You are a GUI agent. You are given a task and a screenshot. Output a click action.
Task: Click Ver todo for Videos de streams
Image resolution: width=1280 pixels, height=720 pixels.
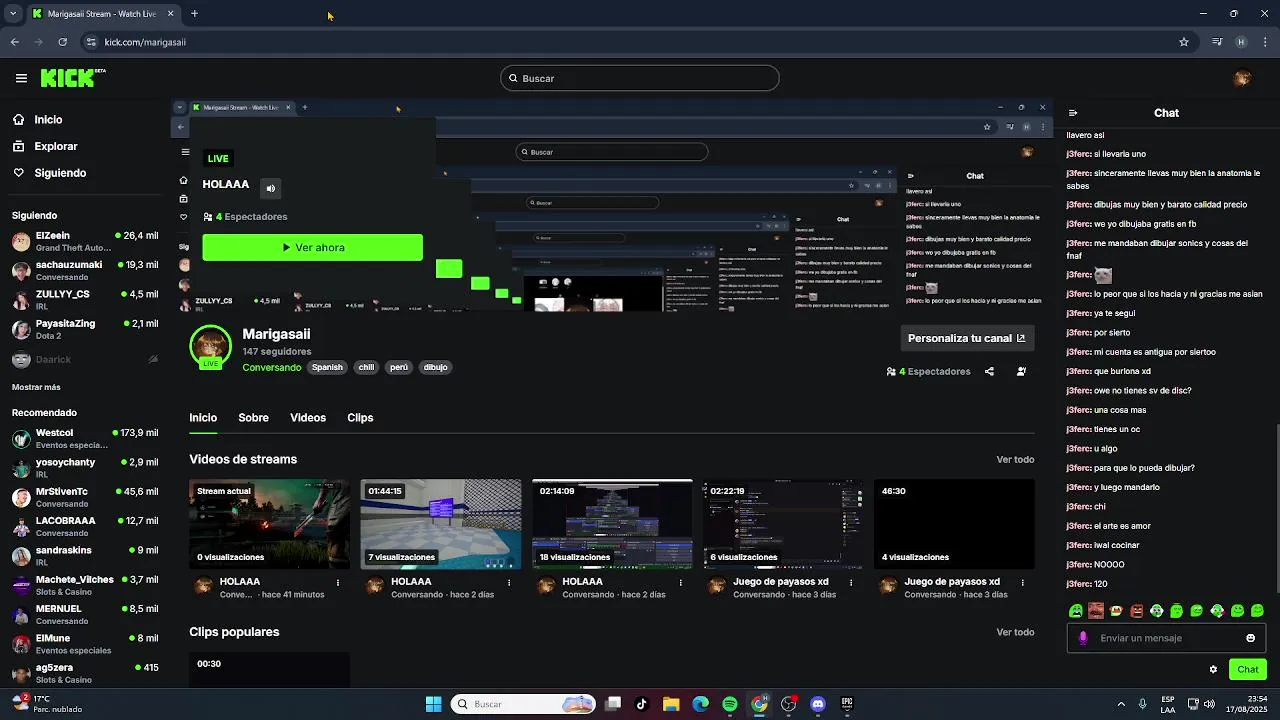1015,460
